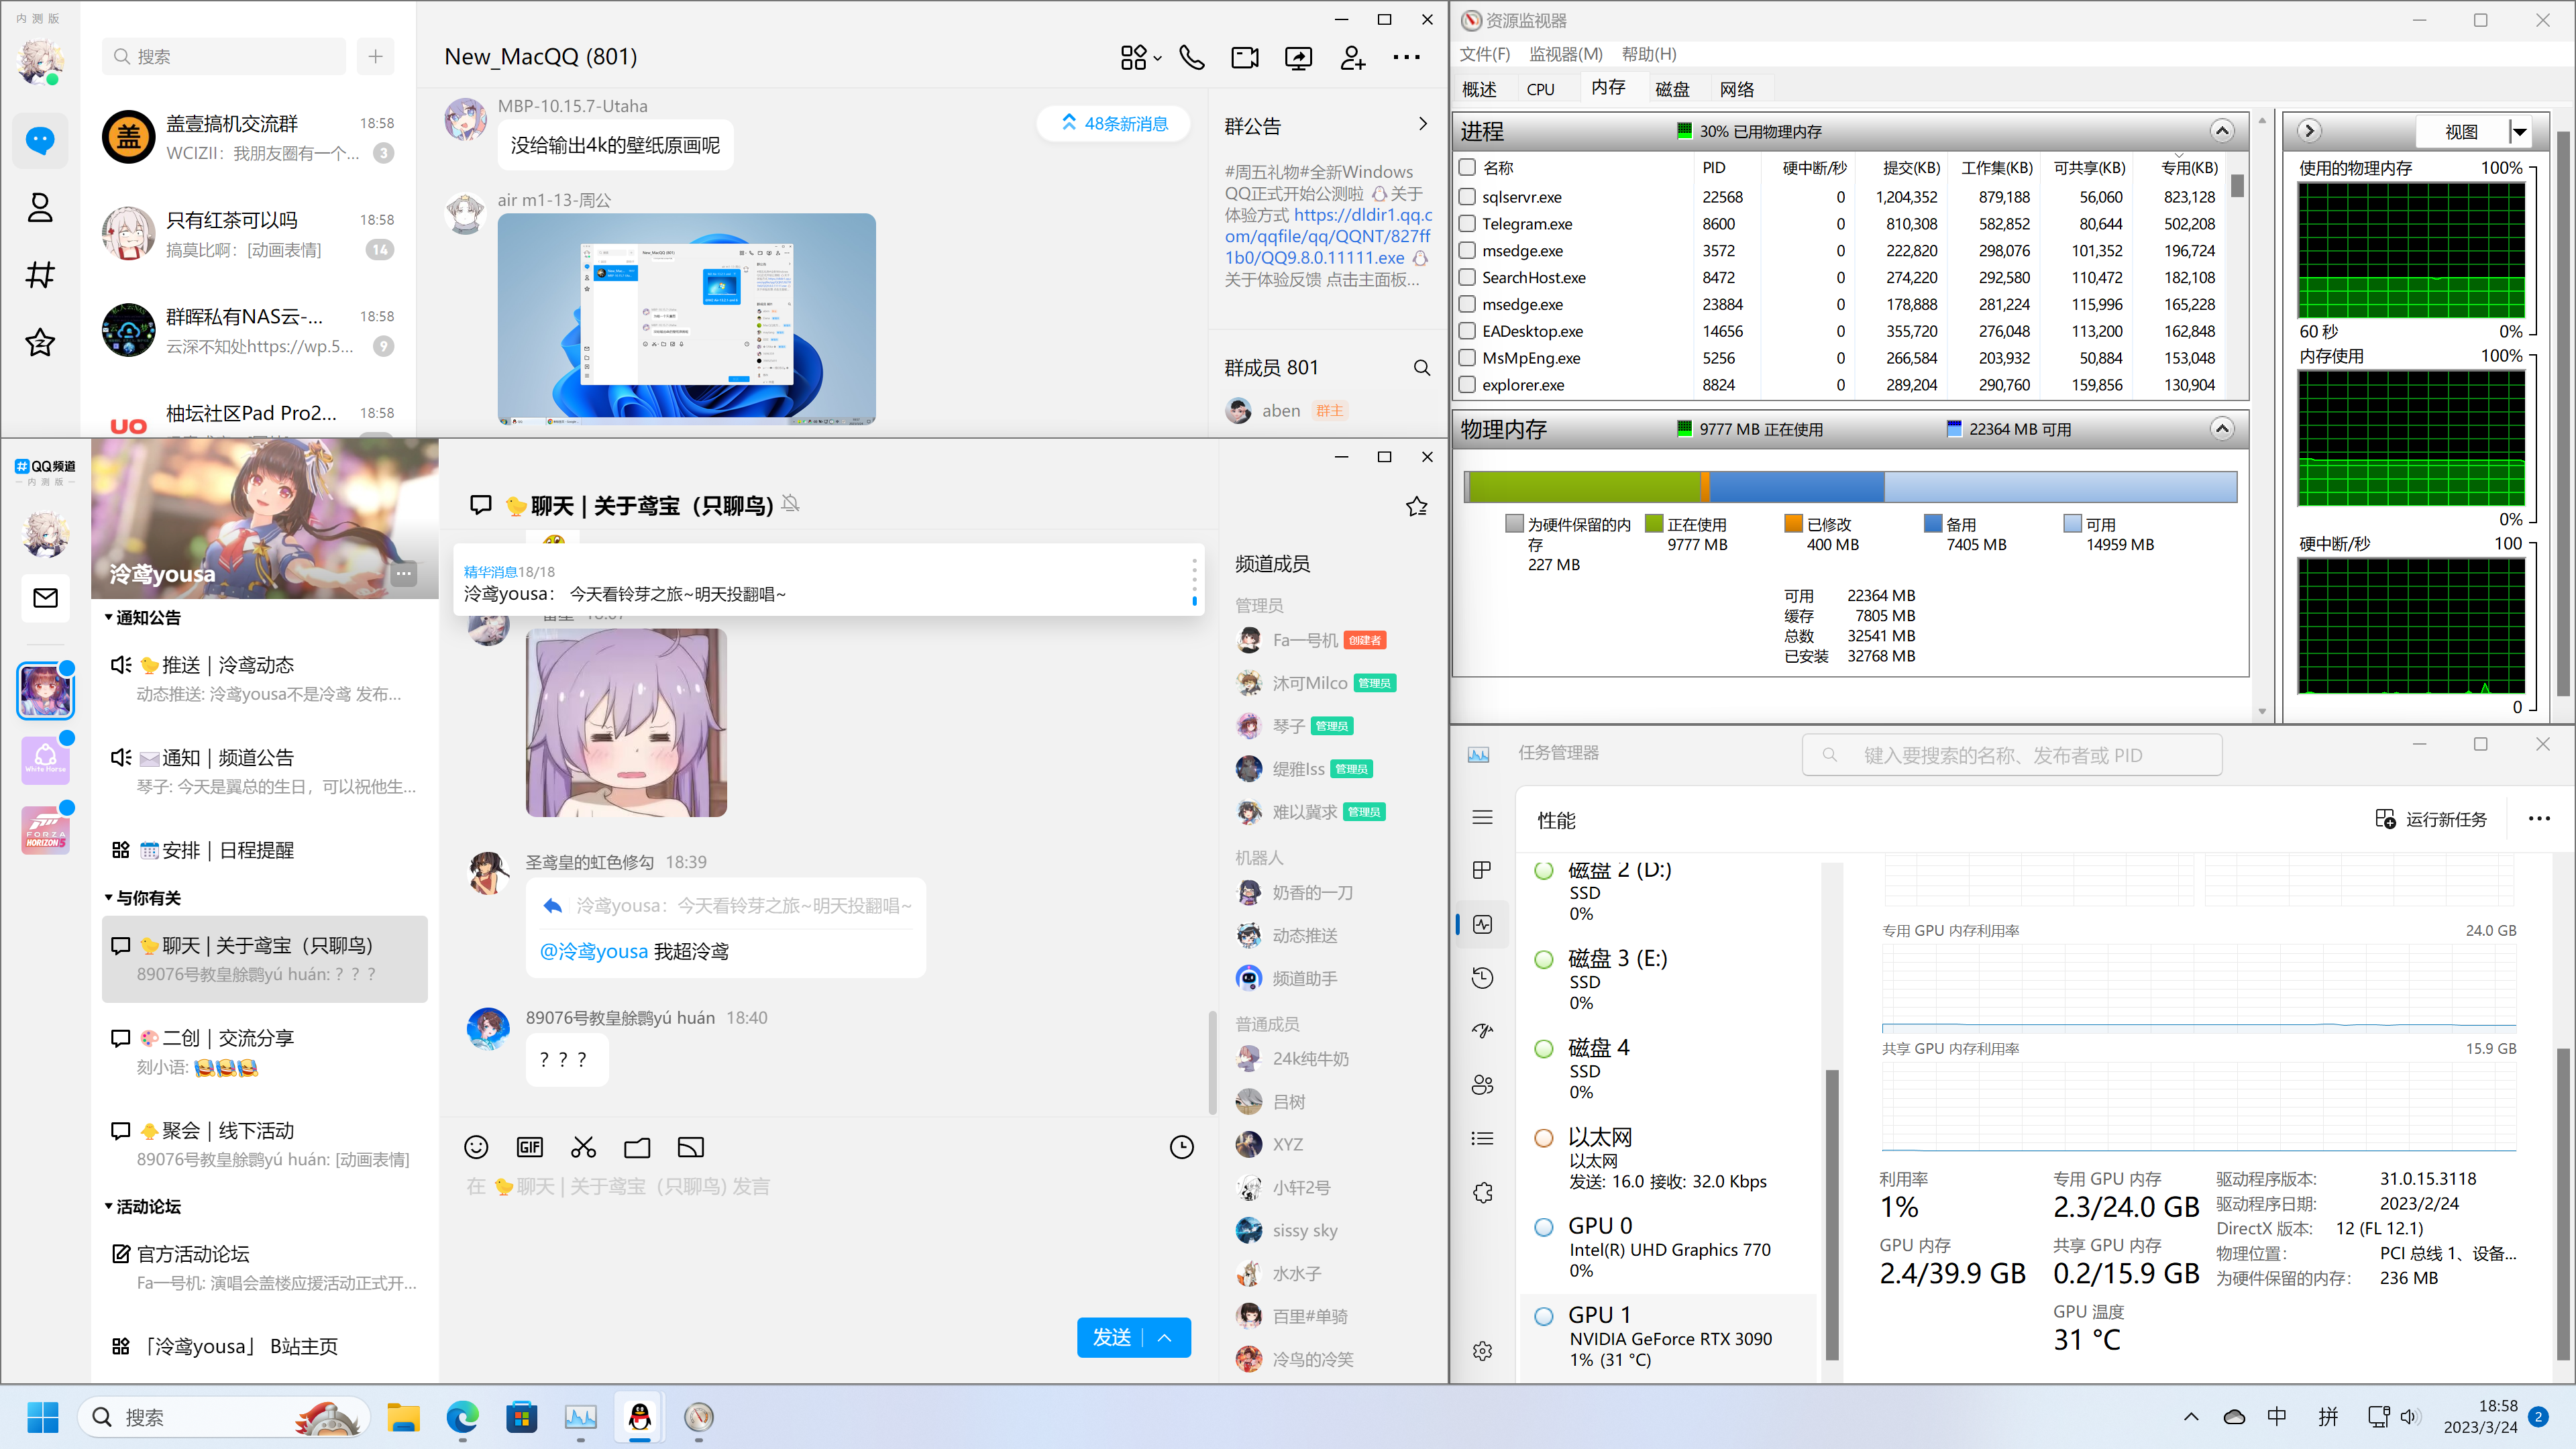Viewport: 2576px width, 1449px height.
Task: Search the group members list
Action: tap(1421, 368)
